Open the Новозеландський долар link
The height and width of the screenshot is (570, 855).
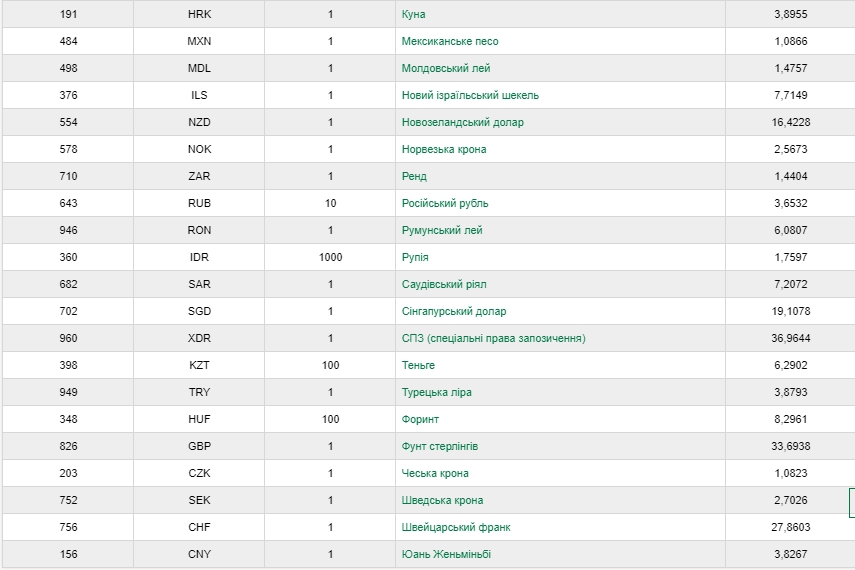tap(462, 122)
